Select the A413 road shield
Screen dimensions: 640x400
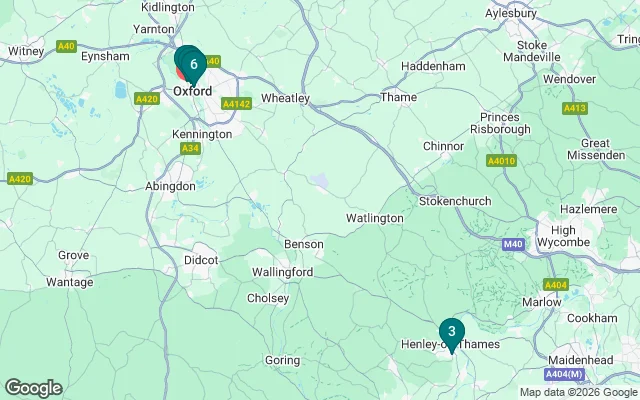pyautogui.click(x=575, y=108)
